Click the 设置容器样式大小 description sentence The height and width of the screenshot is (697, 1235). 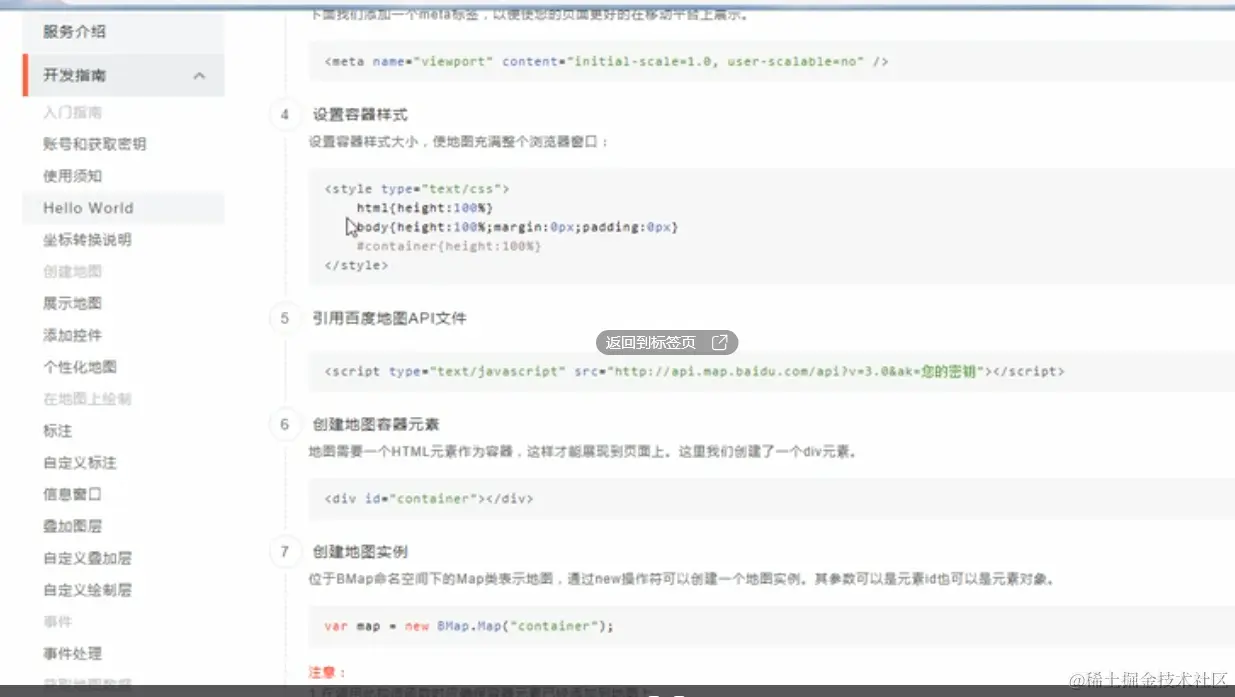(x=459, y=142)
